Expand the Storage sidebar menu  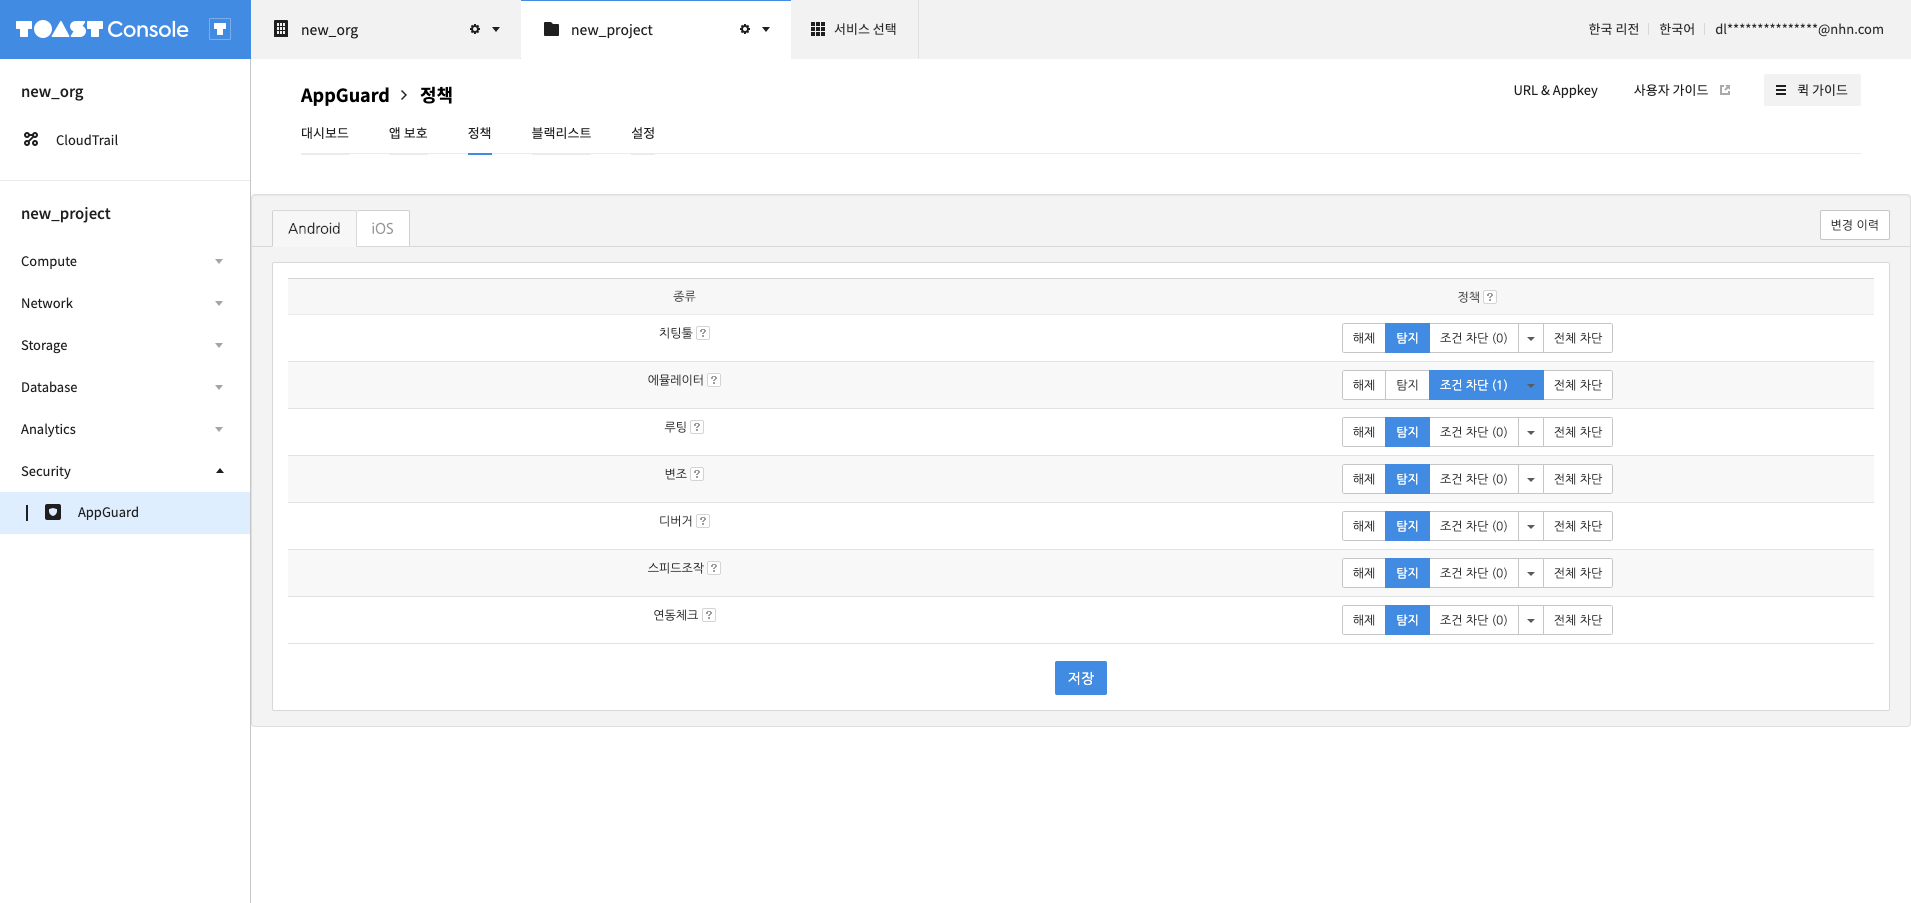tap(125, 345)
